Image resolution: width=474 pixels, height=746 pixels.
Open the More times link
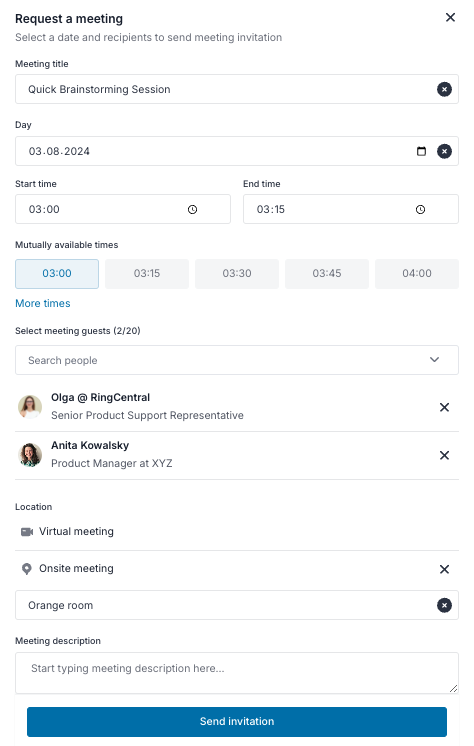point(43,304)
